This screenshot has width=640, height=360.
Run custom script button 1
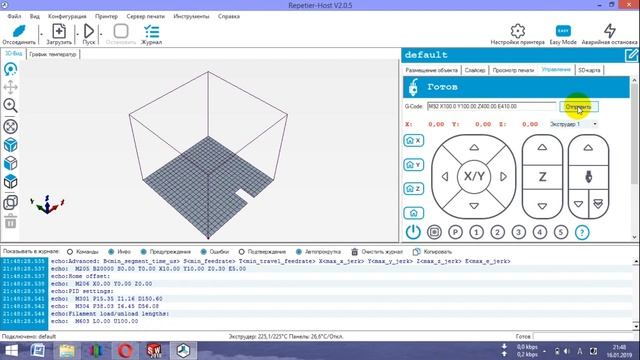coord(476,232)
